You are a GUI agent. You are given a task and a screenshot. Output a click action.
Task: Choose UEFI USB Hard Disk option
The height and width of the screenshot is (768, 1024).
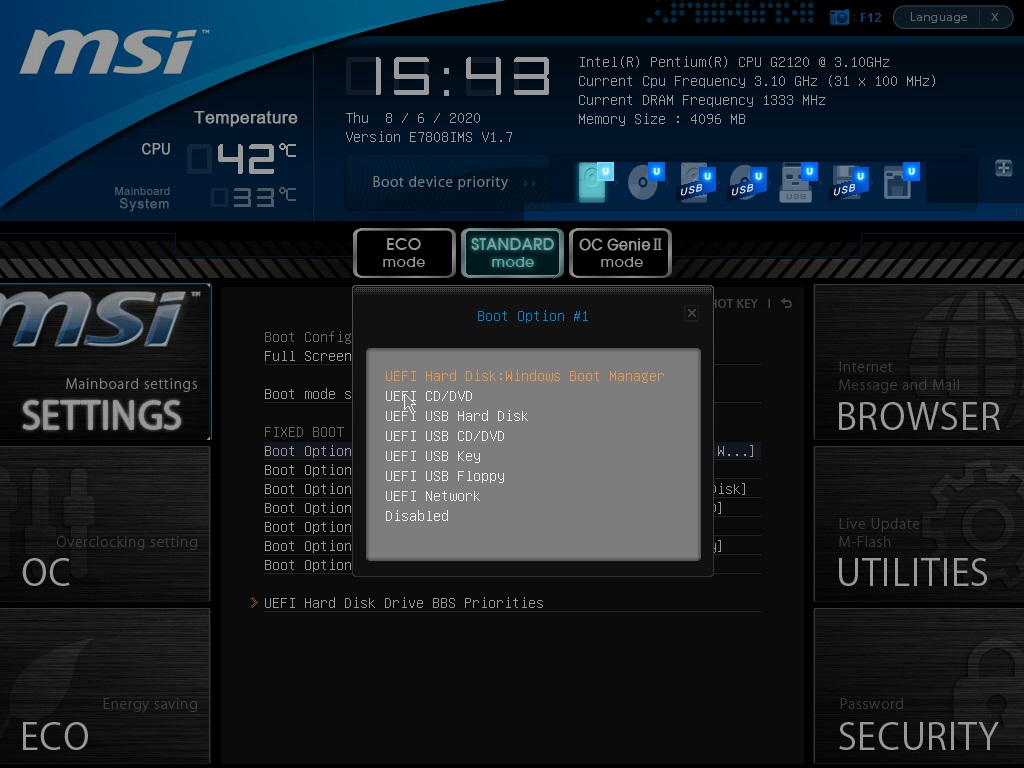pyautogui.click(x=456, y=416)
